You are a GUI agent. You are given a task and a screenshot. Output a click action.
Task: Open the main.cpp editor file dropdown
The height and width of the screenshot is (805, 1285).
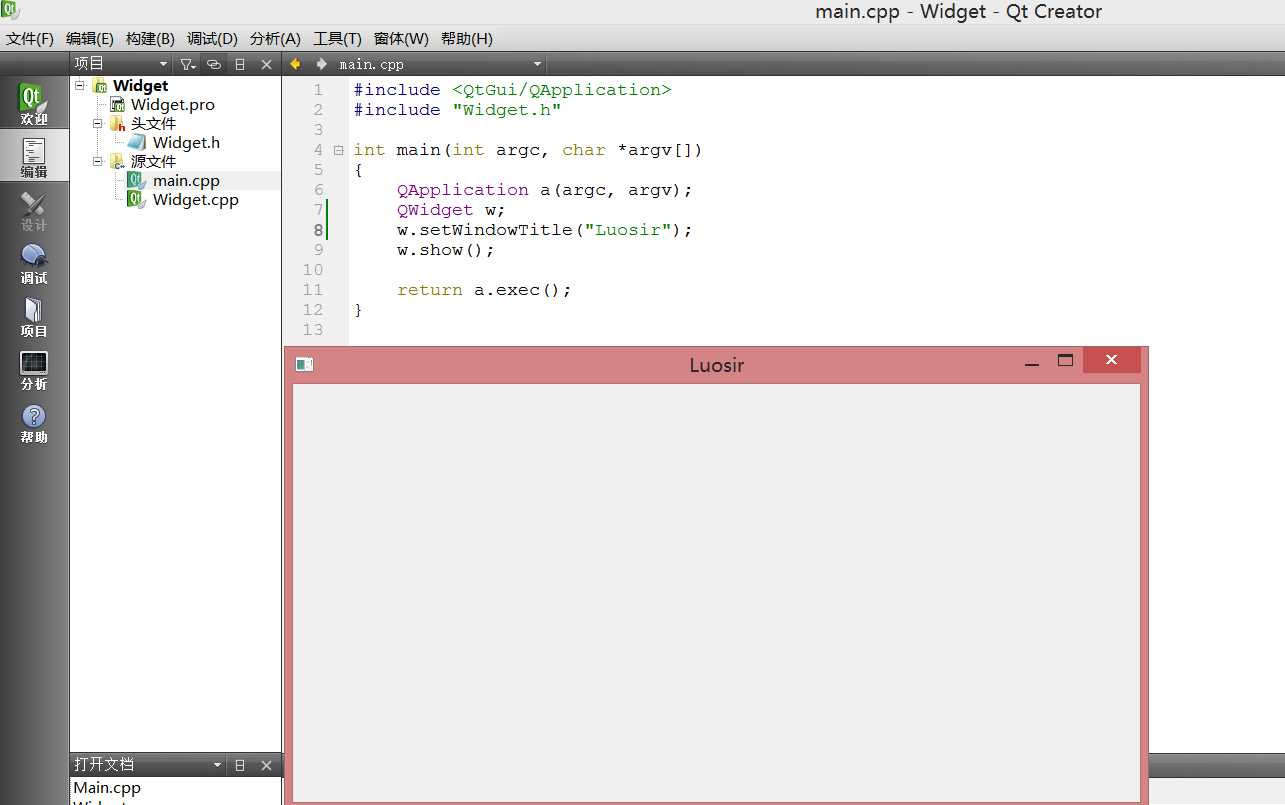(x=440, y=64)
